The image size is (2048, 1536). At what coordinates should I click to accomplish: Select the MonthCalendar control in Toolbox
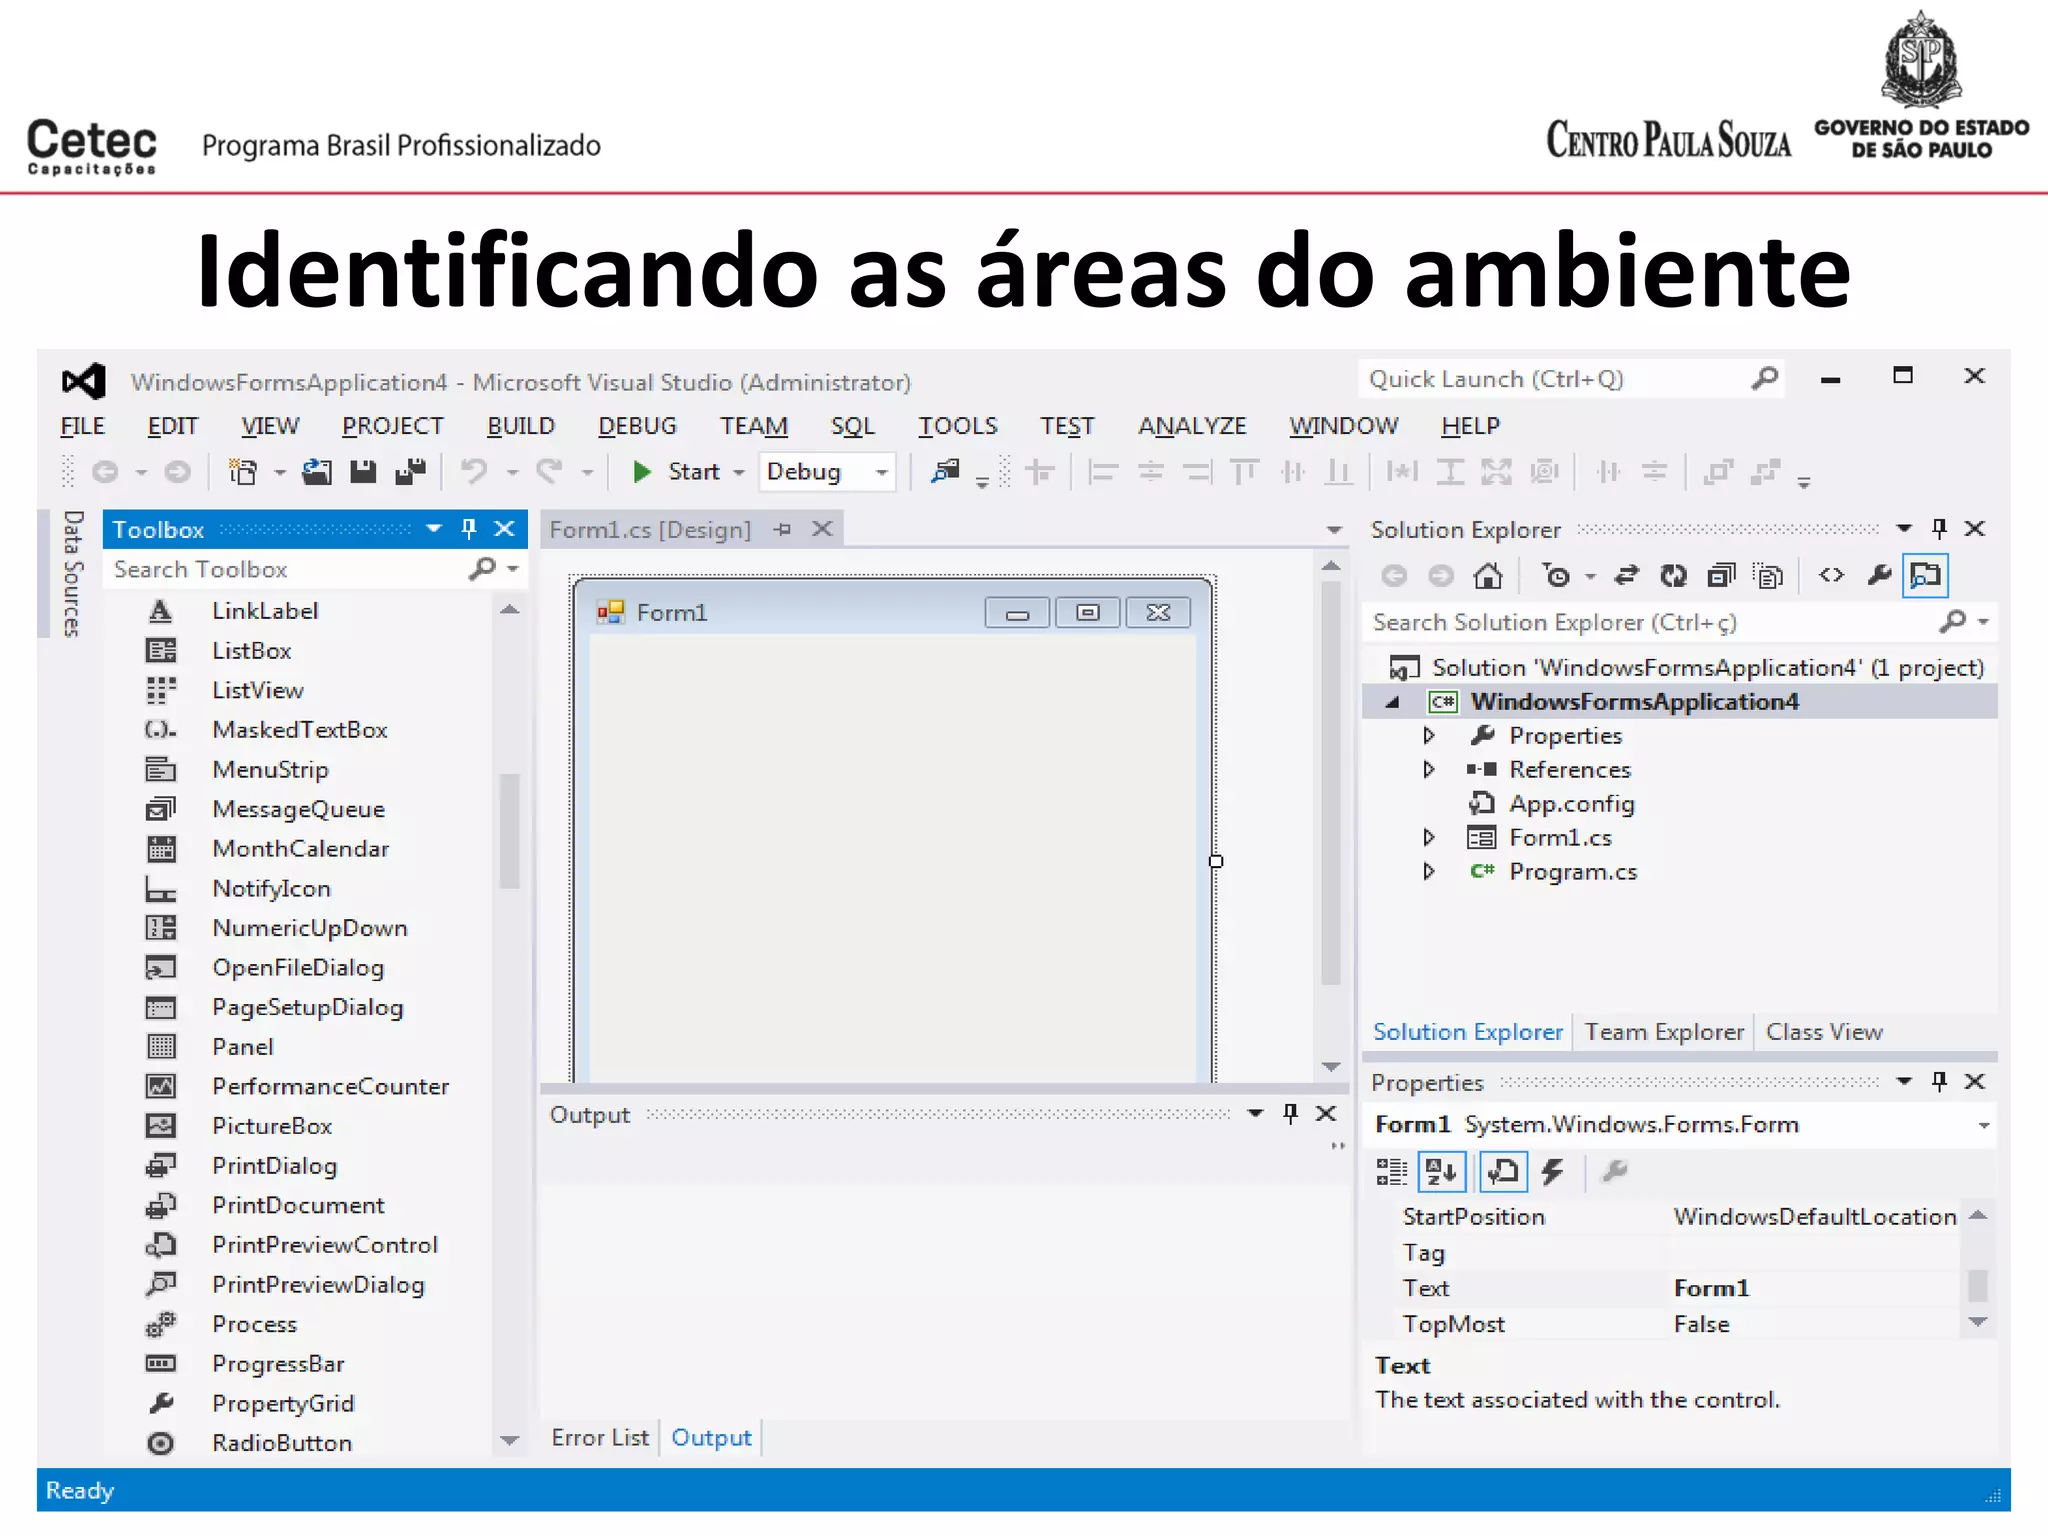tap(300, 849)
